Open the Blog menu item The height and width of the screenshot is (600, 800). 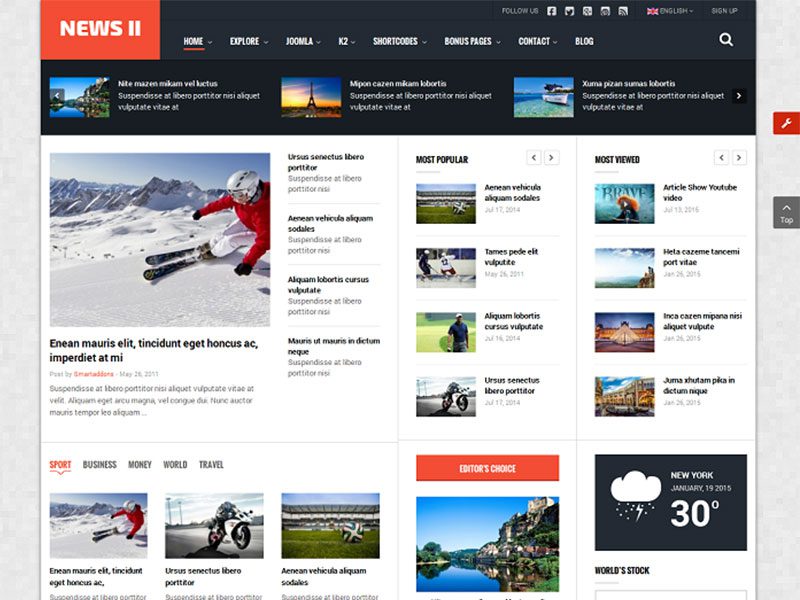(584, 41)
